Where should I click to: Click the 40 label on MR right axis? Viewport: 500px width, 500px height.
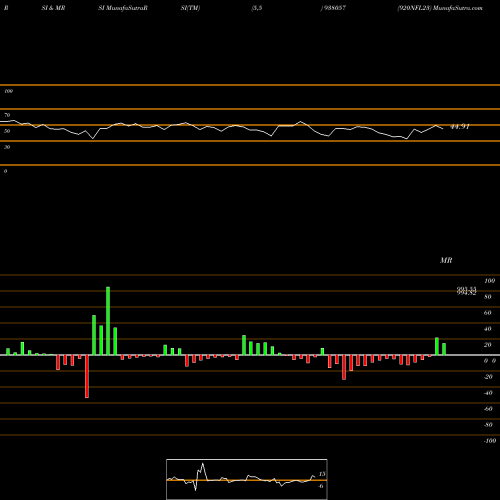(488, 329)
